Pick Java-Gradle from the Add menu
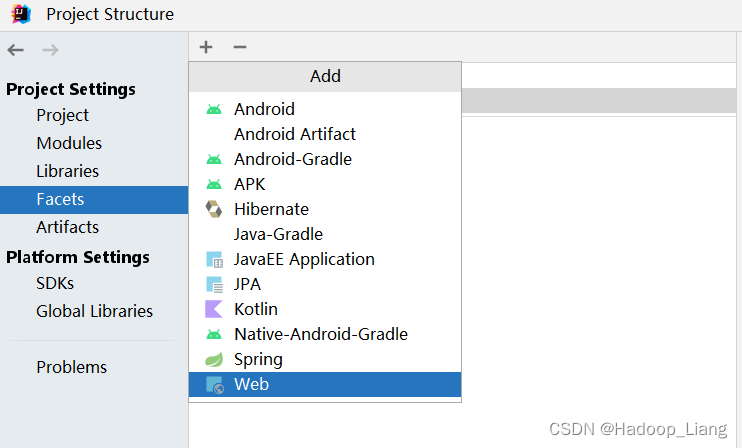Screen dimensions: 742x448 pyautogui.click(x=325, y=234)
